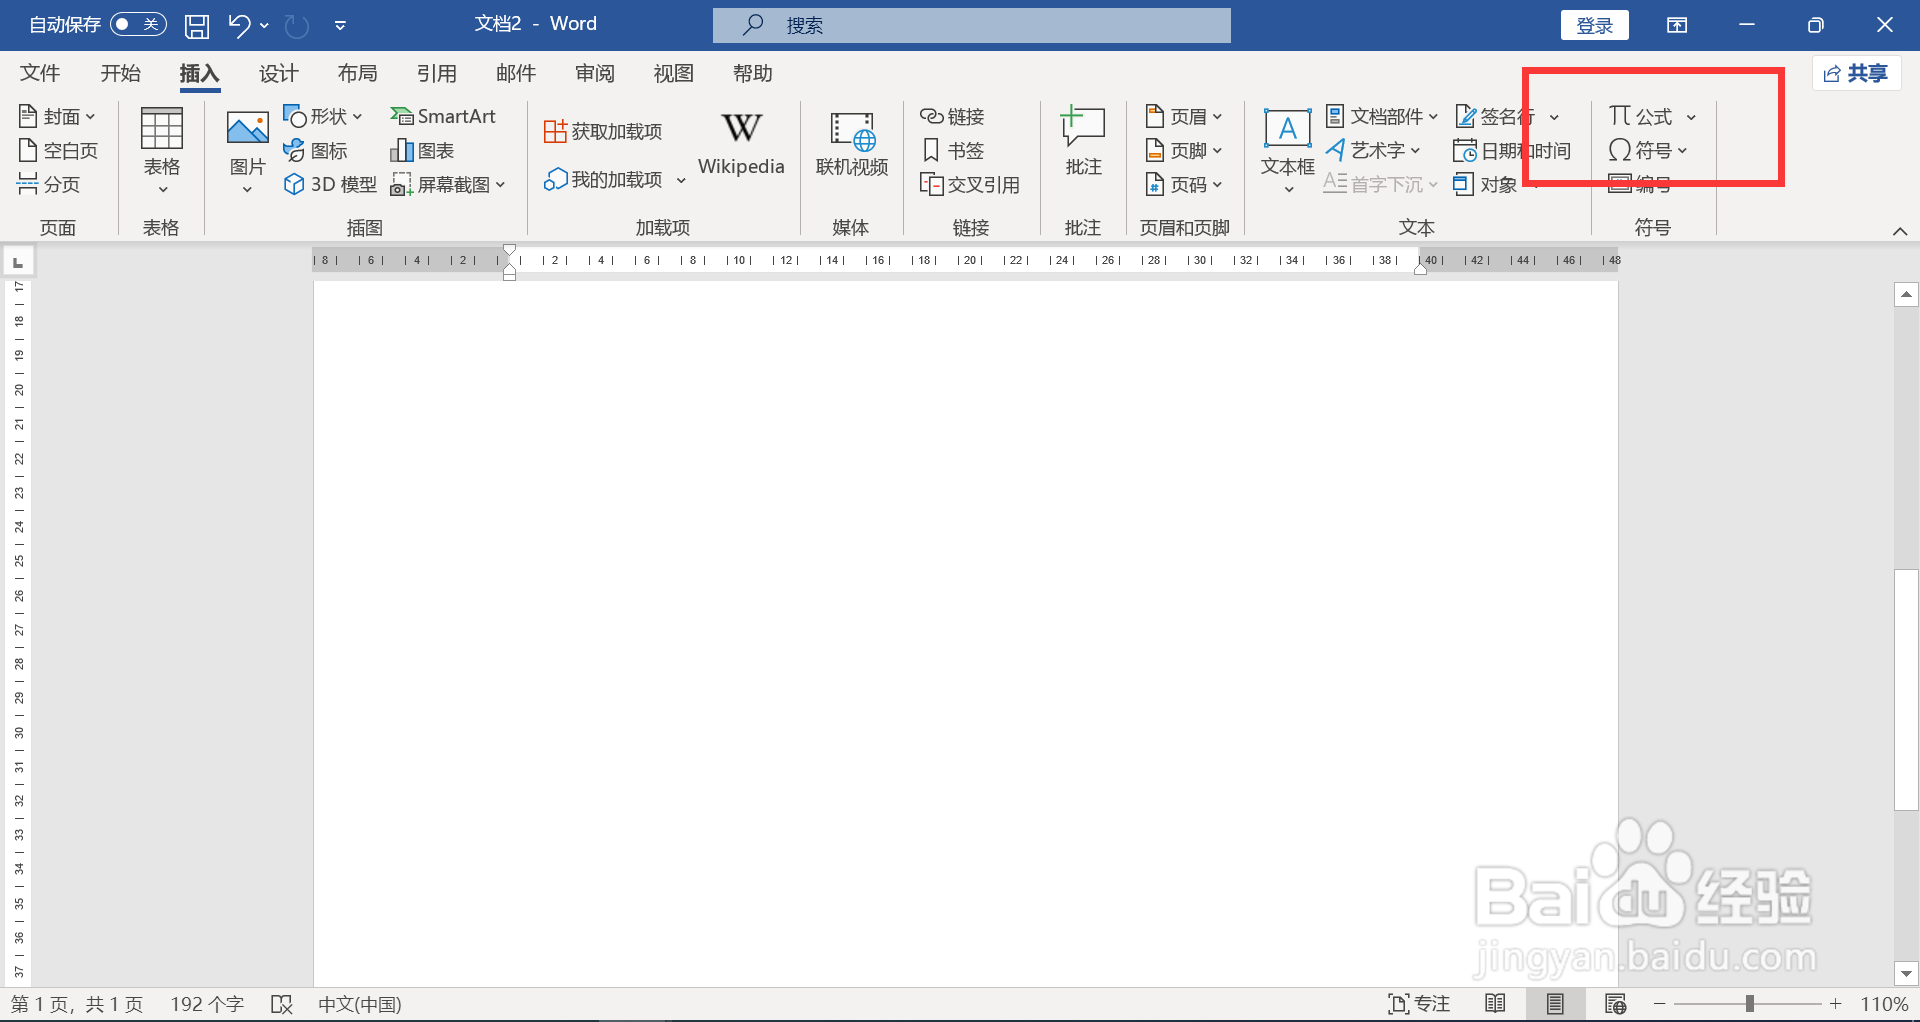This screenshot has height=1022, width=1920.
Task: Switch to the 设计 tab
Action: coord(278,73)
